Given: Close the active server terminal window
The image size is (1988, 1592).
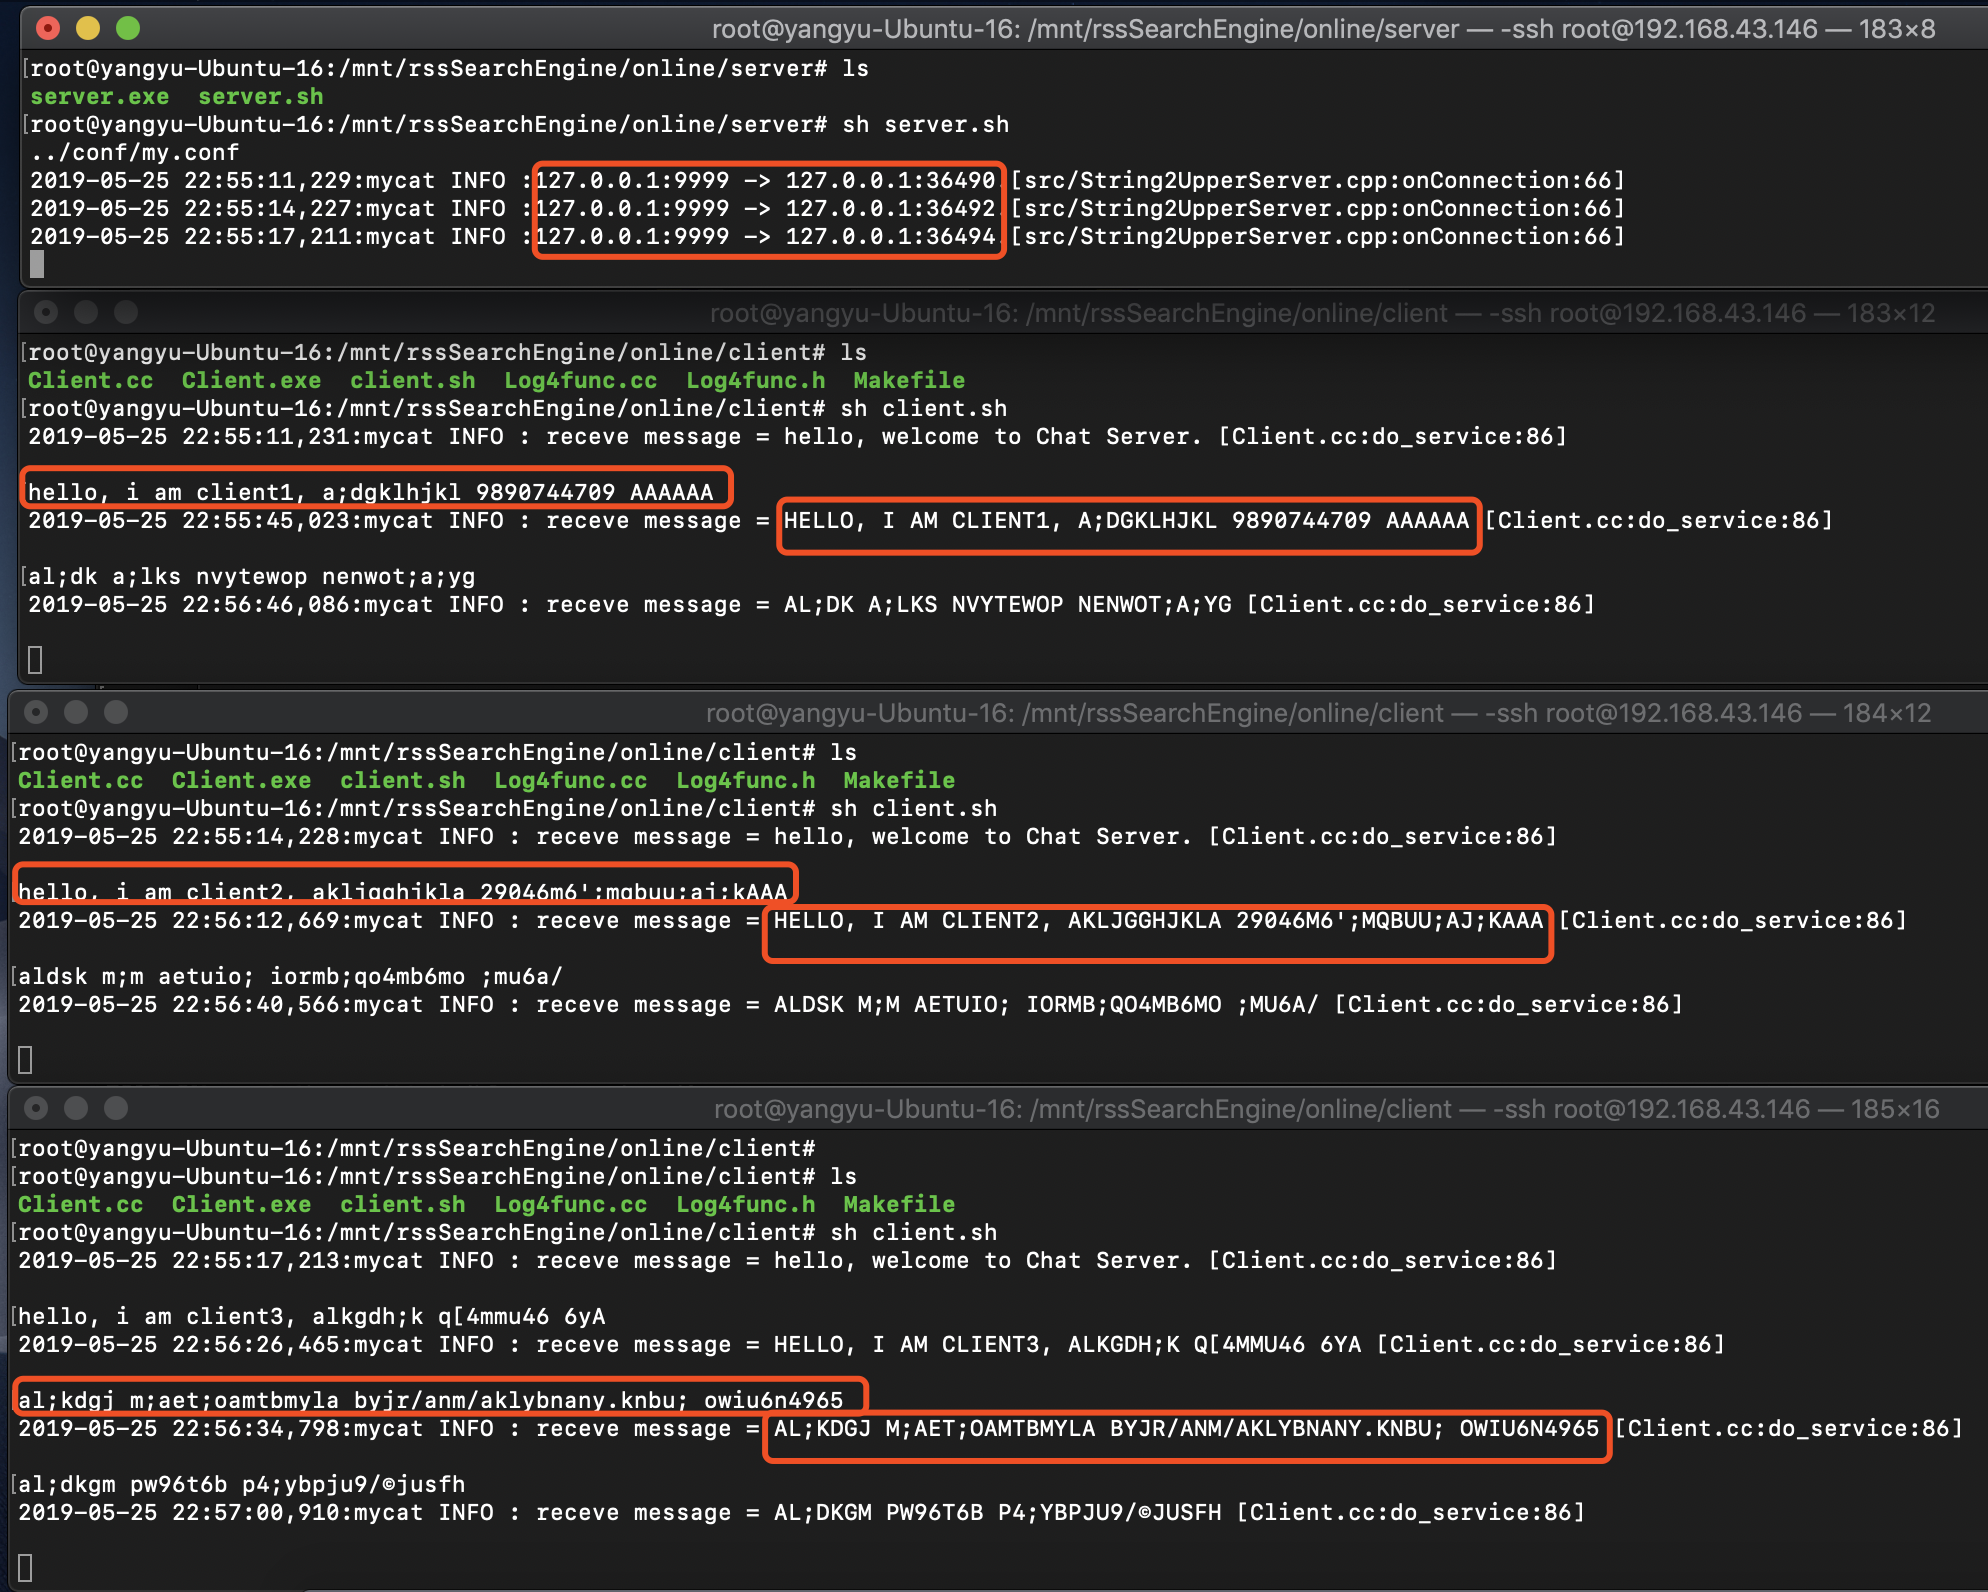Looking at the screenshot, I should coord(48,28).
